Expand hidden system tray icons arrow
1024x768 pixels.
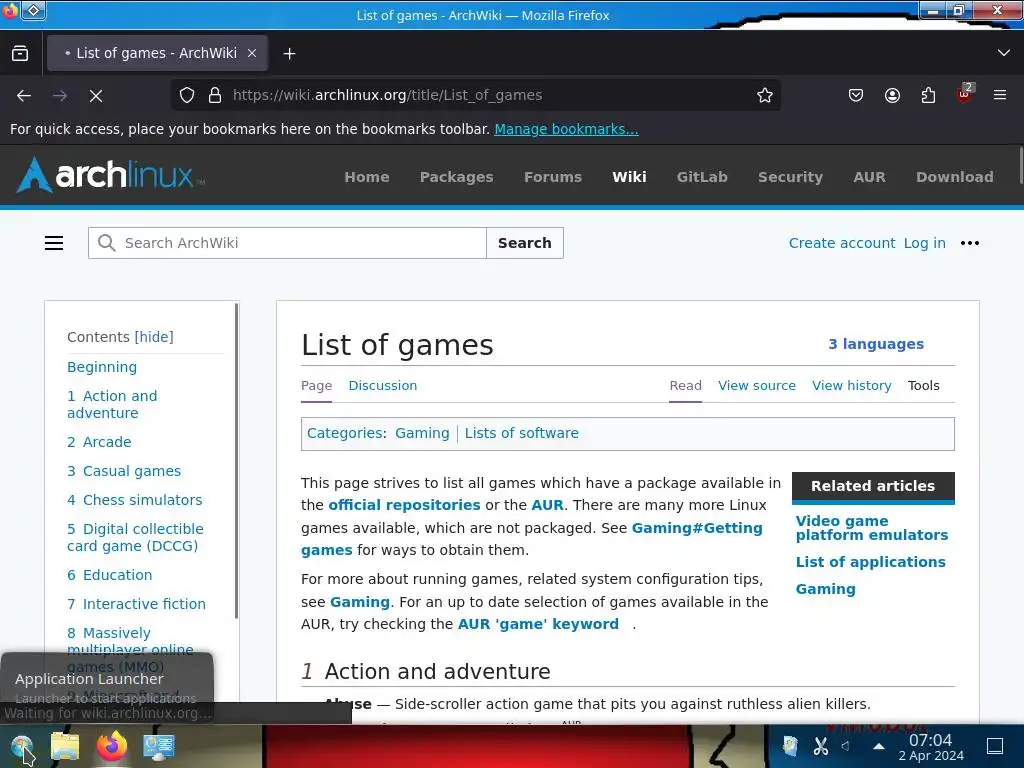[x=879, y=746]
